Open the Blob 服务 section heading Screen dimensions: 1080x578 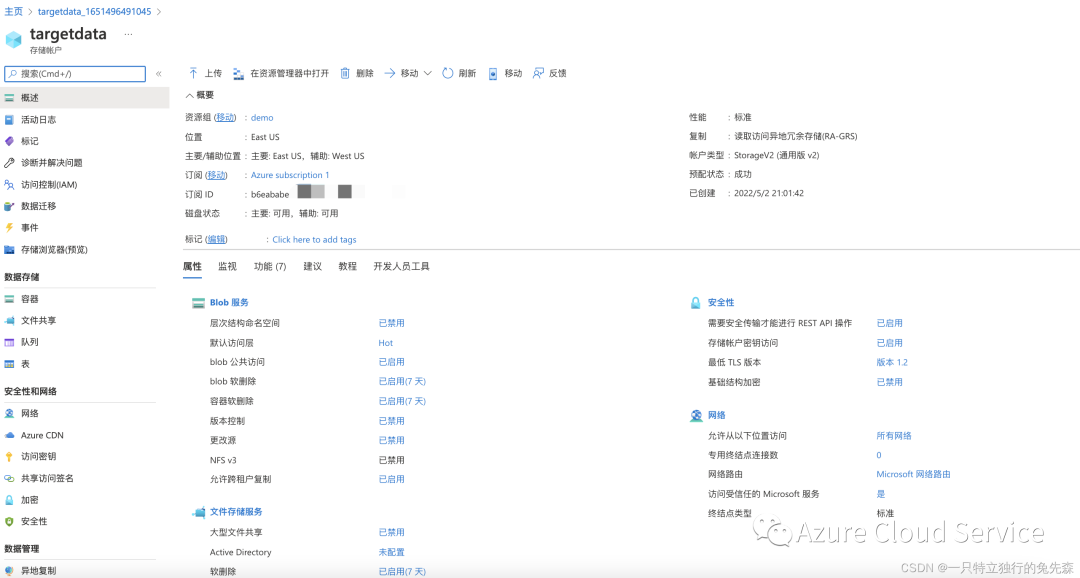pos(229,302)
